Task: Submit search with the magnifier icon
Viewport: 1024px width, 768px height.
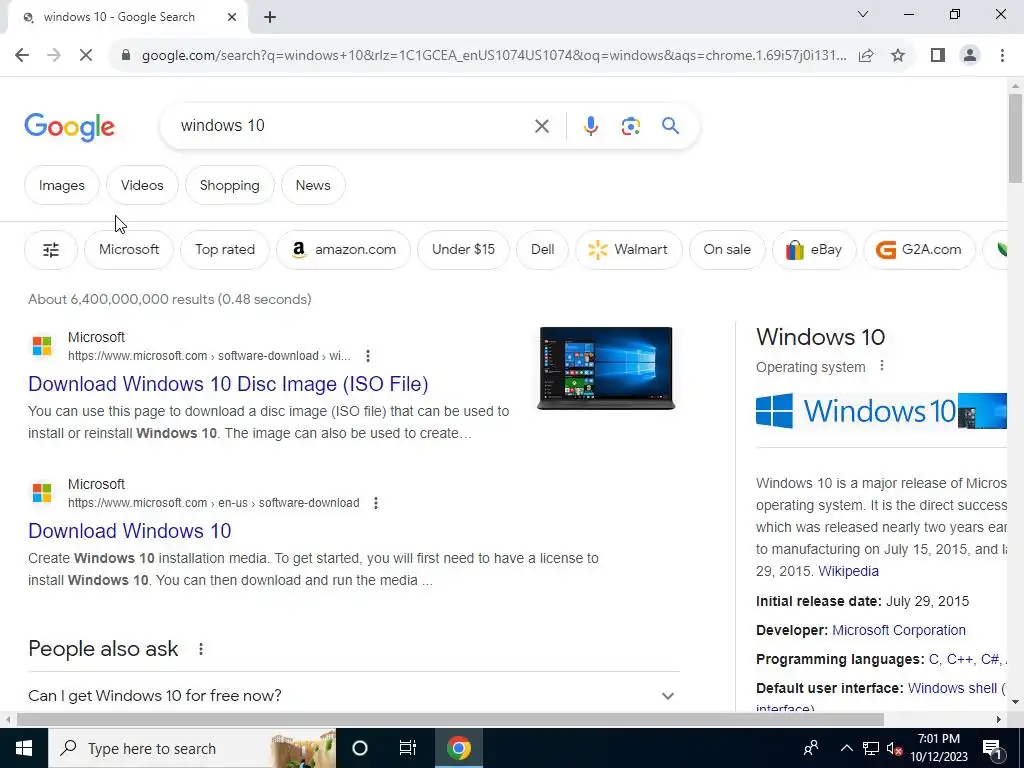Action: coord(671,125)
